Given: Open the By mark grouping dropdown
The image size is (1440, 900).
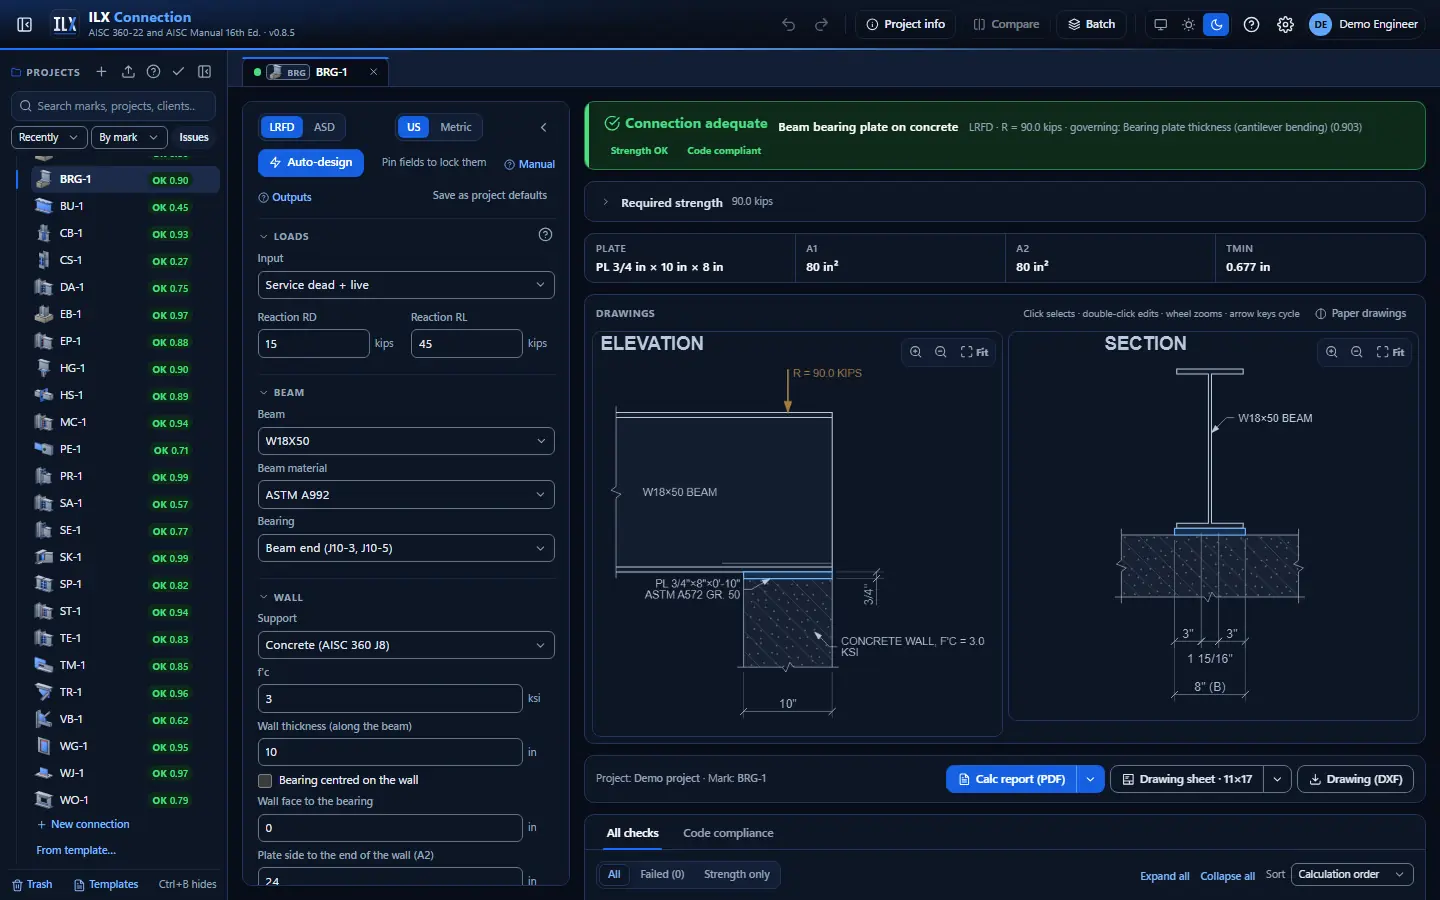Looking at the screenshot, I should [x=128, y=137].
